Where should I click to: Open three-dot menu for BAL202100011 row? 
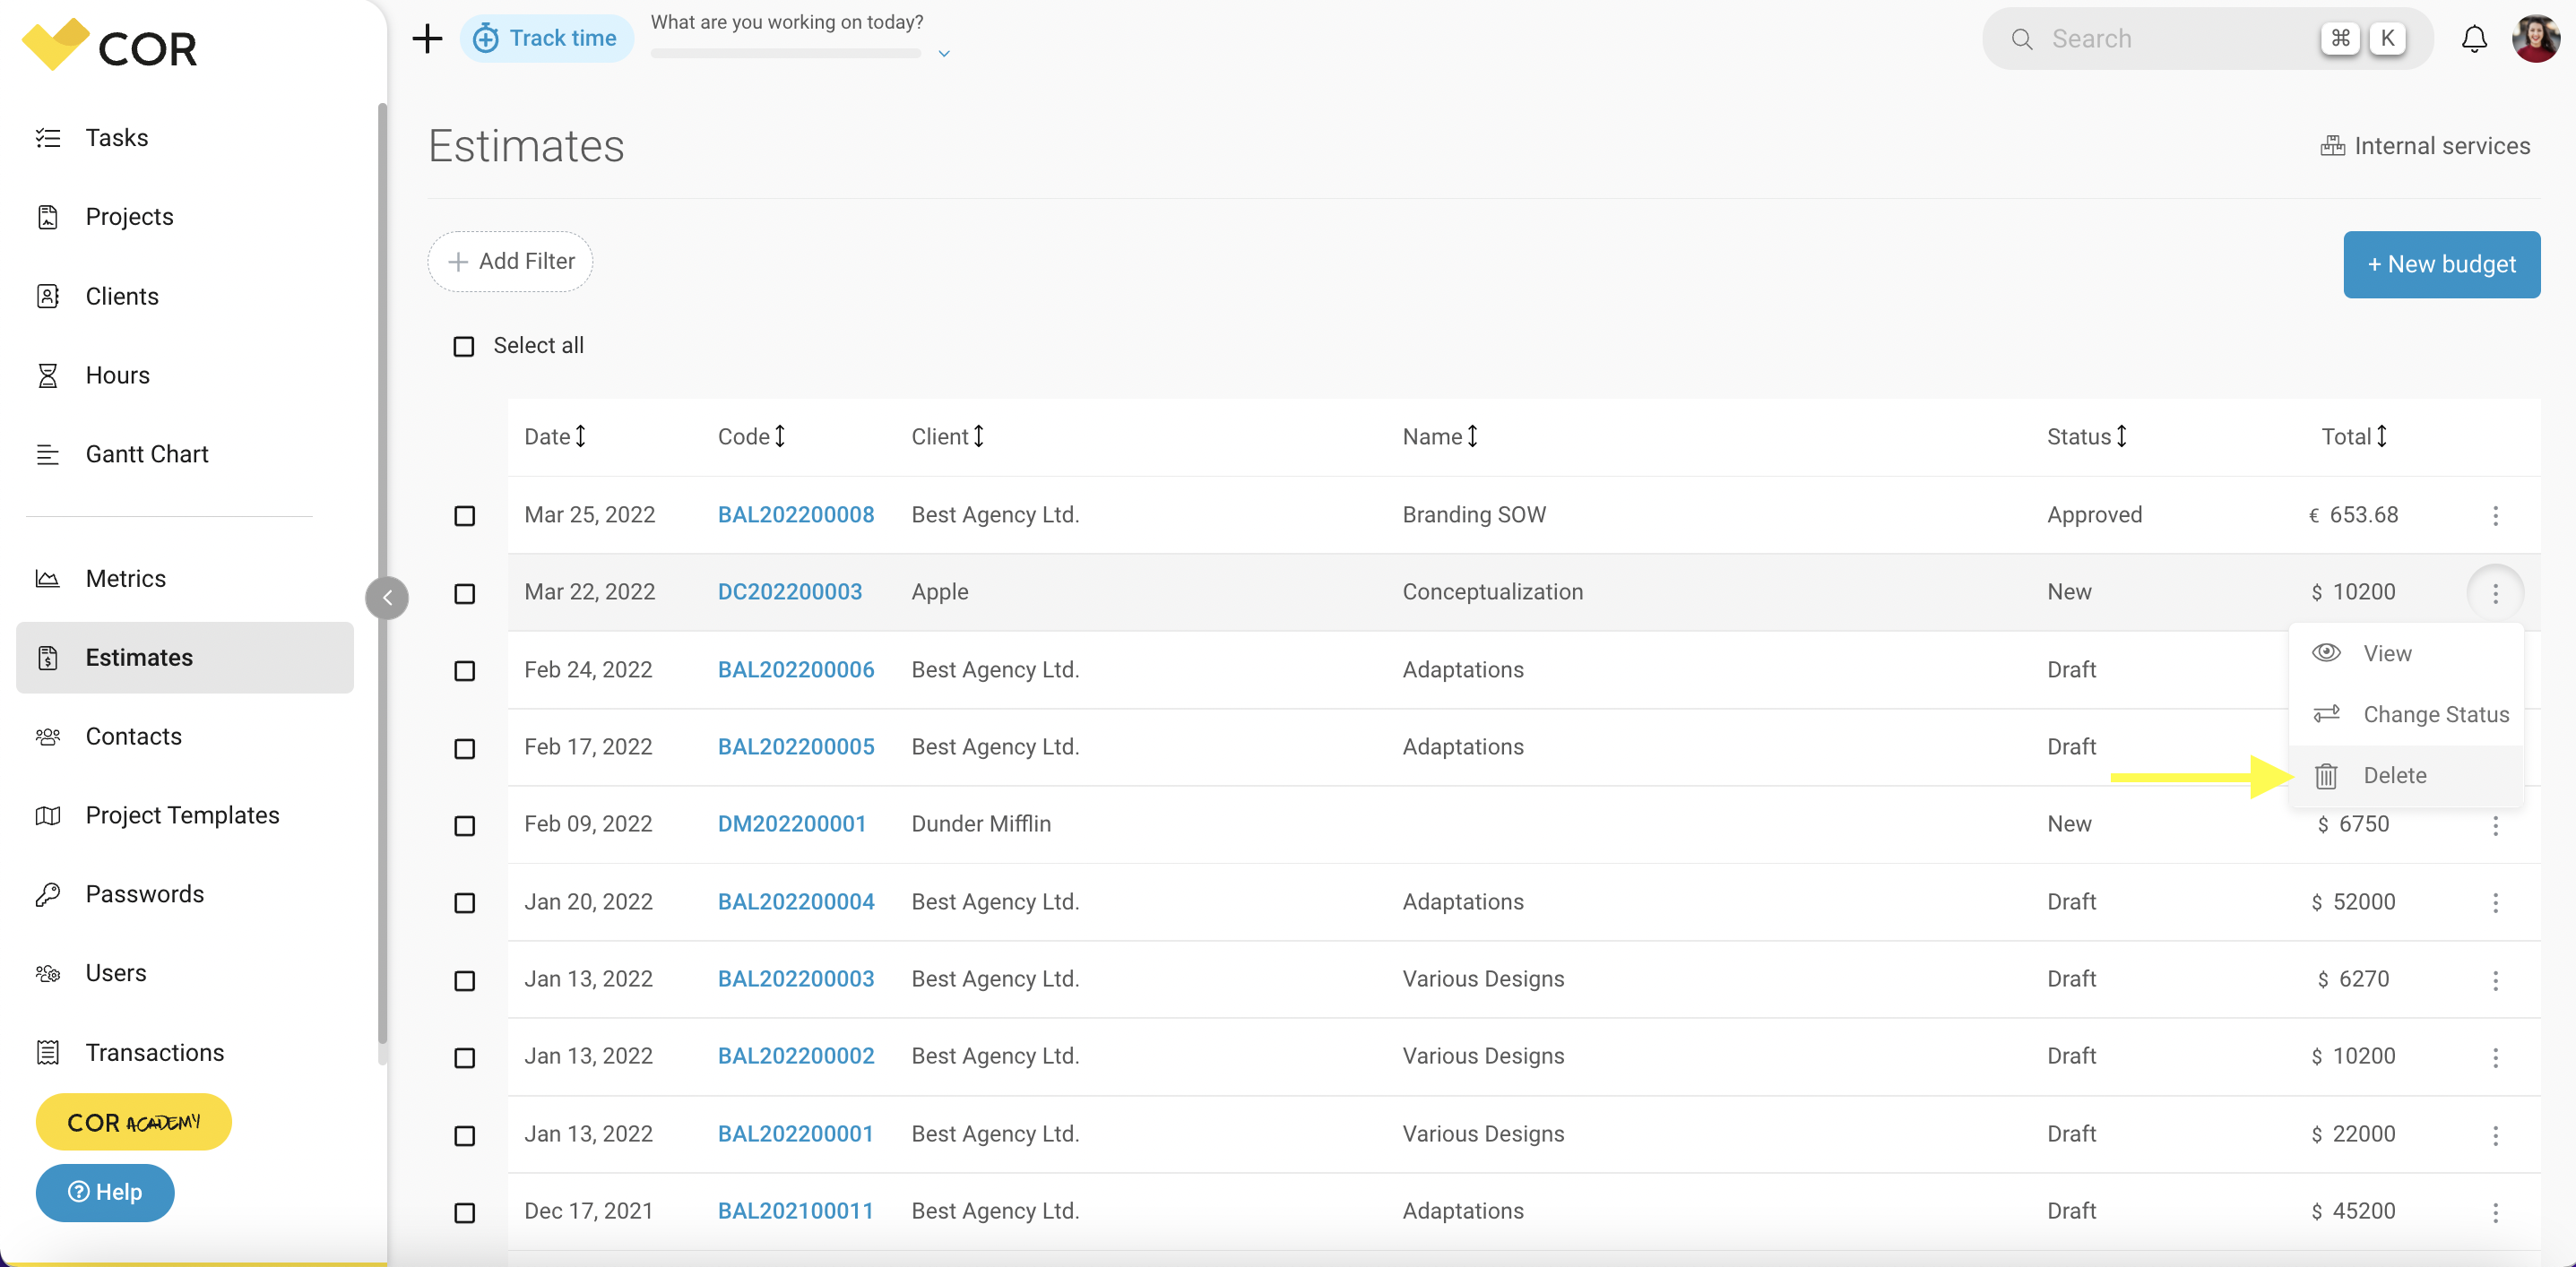click(x=2495, y=1212)
